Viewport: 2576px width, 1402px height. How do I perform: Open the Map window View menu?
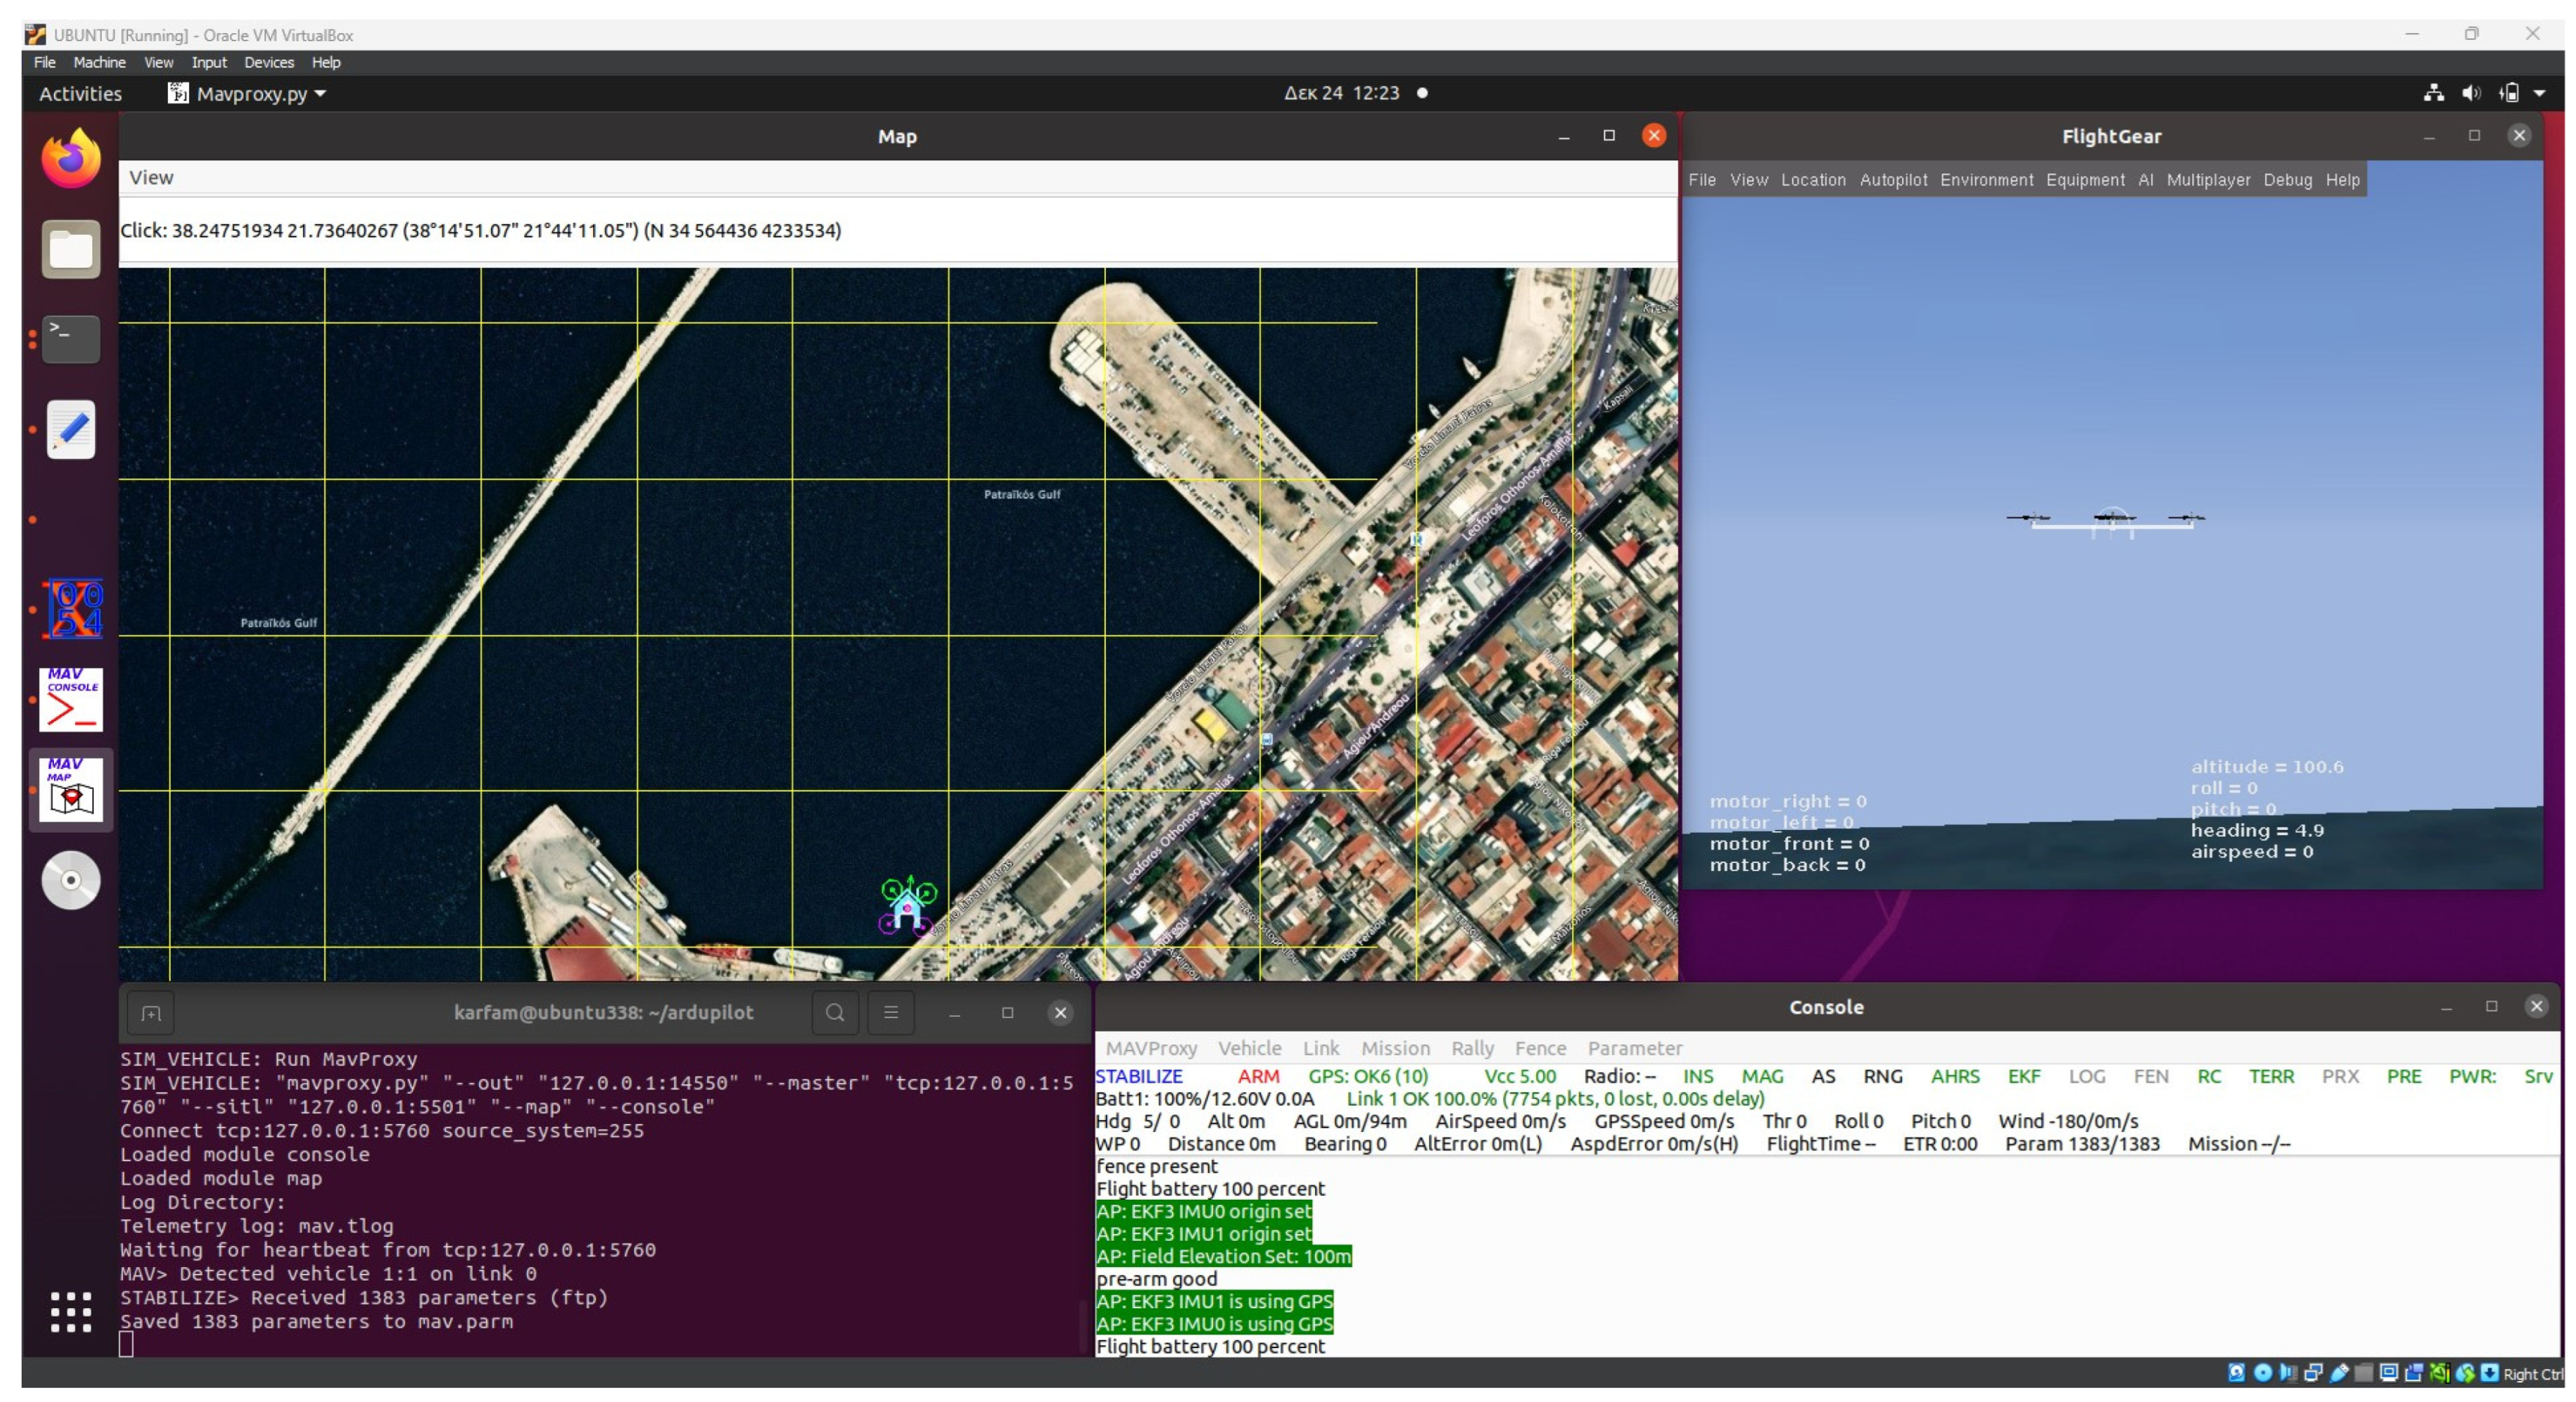(x=151, y=178)
